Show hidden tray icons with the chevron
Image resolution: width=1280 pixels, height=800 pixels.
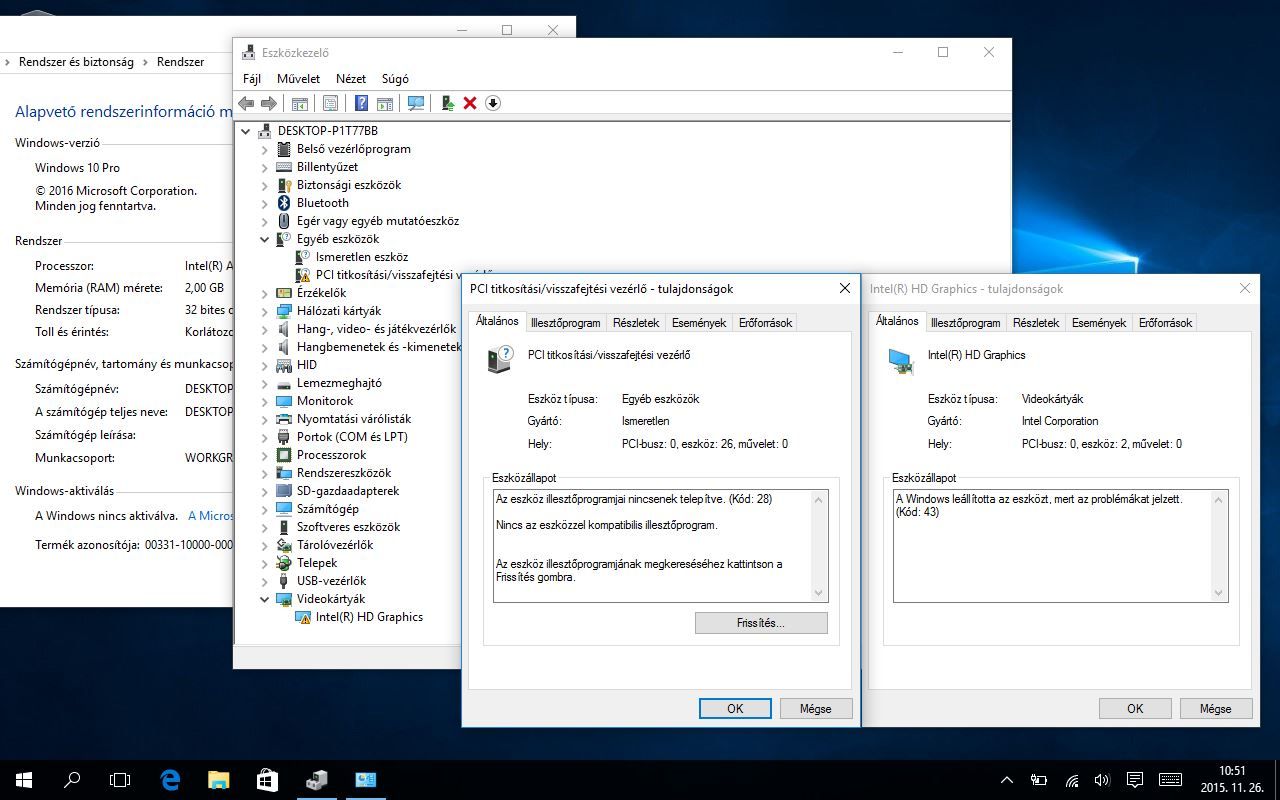coord(1007,780)
